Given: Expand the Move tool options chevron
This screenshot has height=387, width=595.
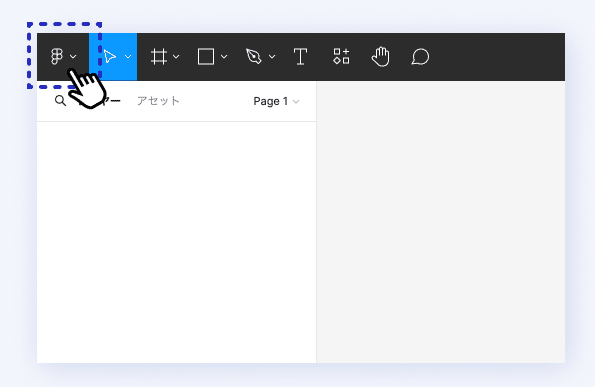Looking at the screenshot, I should point(128,57).
